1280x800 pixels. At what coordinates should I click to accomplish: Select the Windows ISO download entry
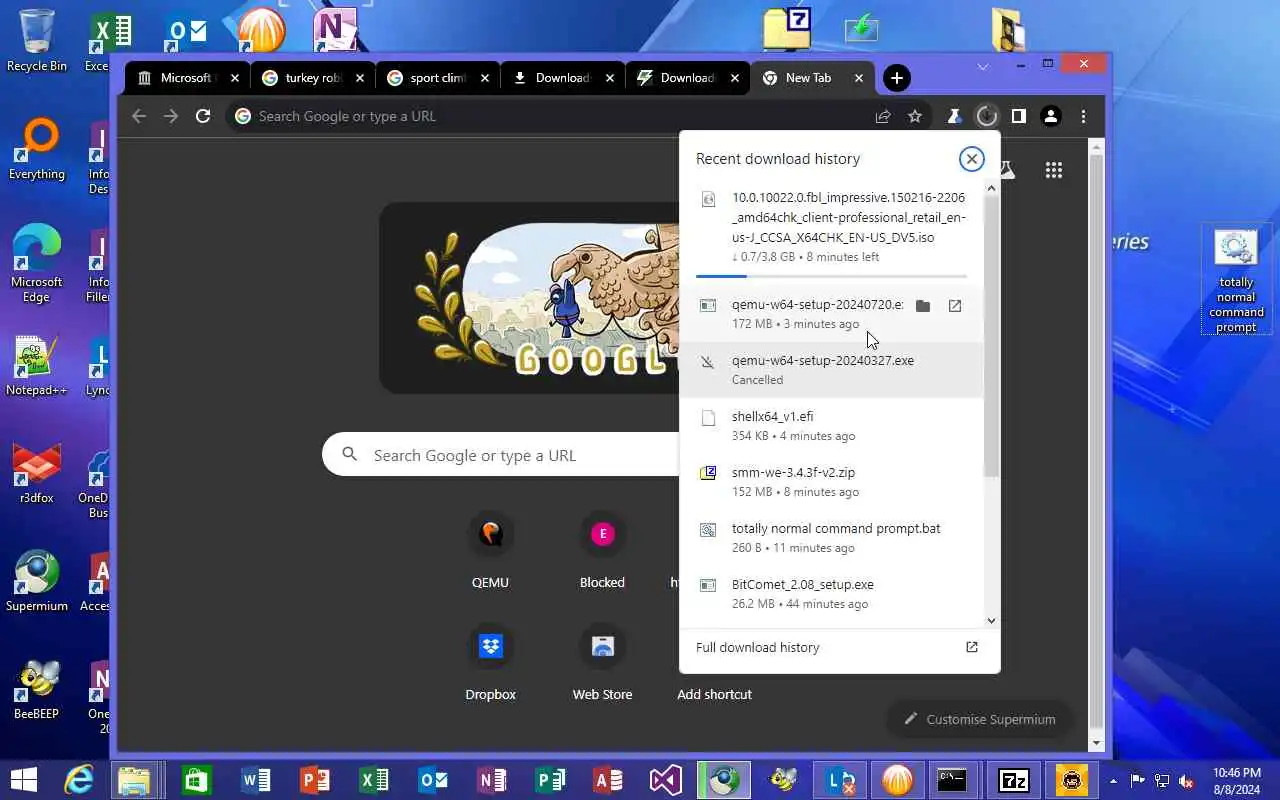(x=832, y=227)
